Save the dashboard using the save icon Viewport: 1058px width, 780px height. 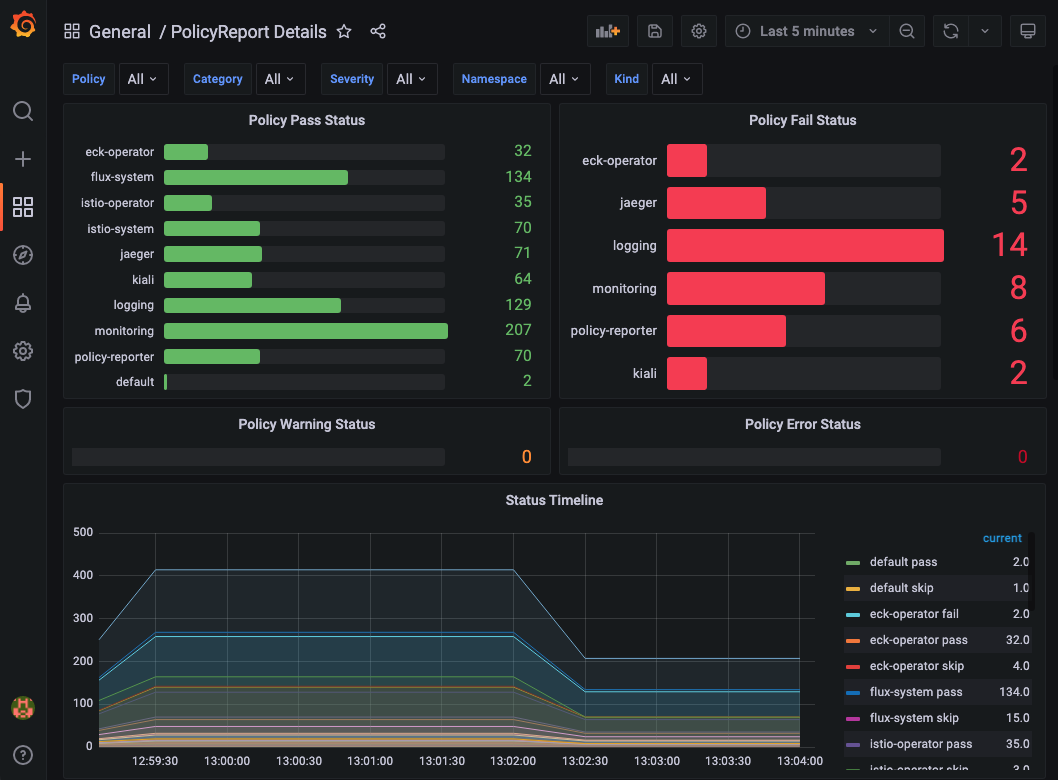point(654,30)
